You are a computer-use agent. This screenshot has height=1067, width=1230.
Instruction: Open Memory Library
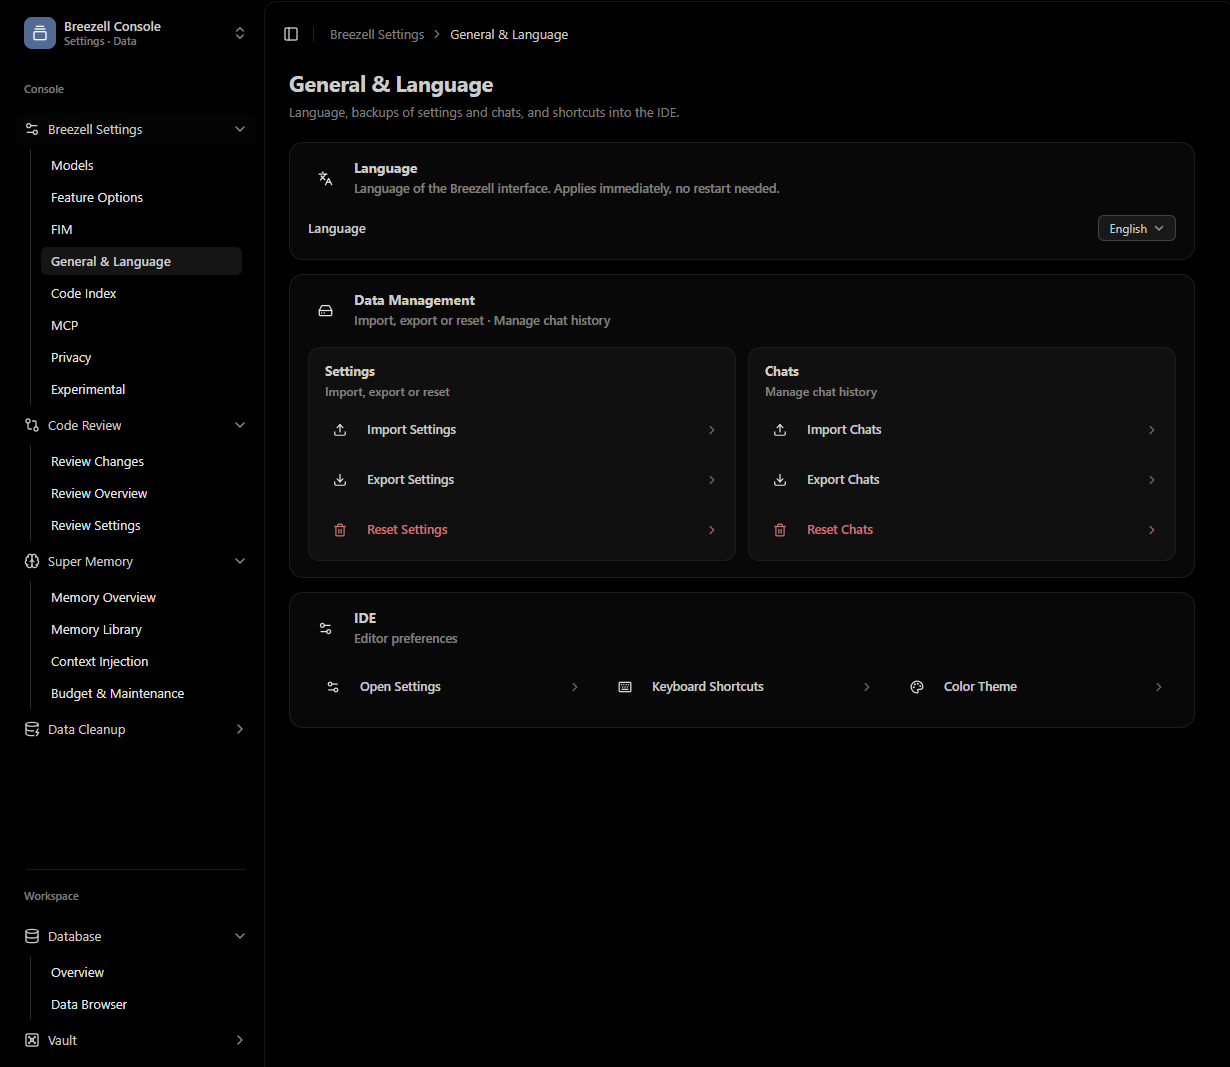click(x=141, y=629)
